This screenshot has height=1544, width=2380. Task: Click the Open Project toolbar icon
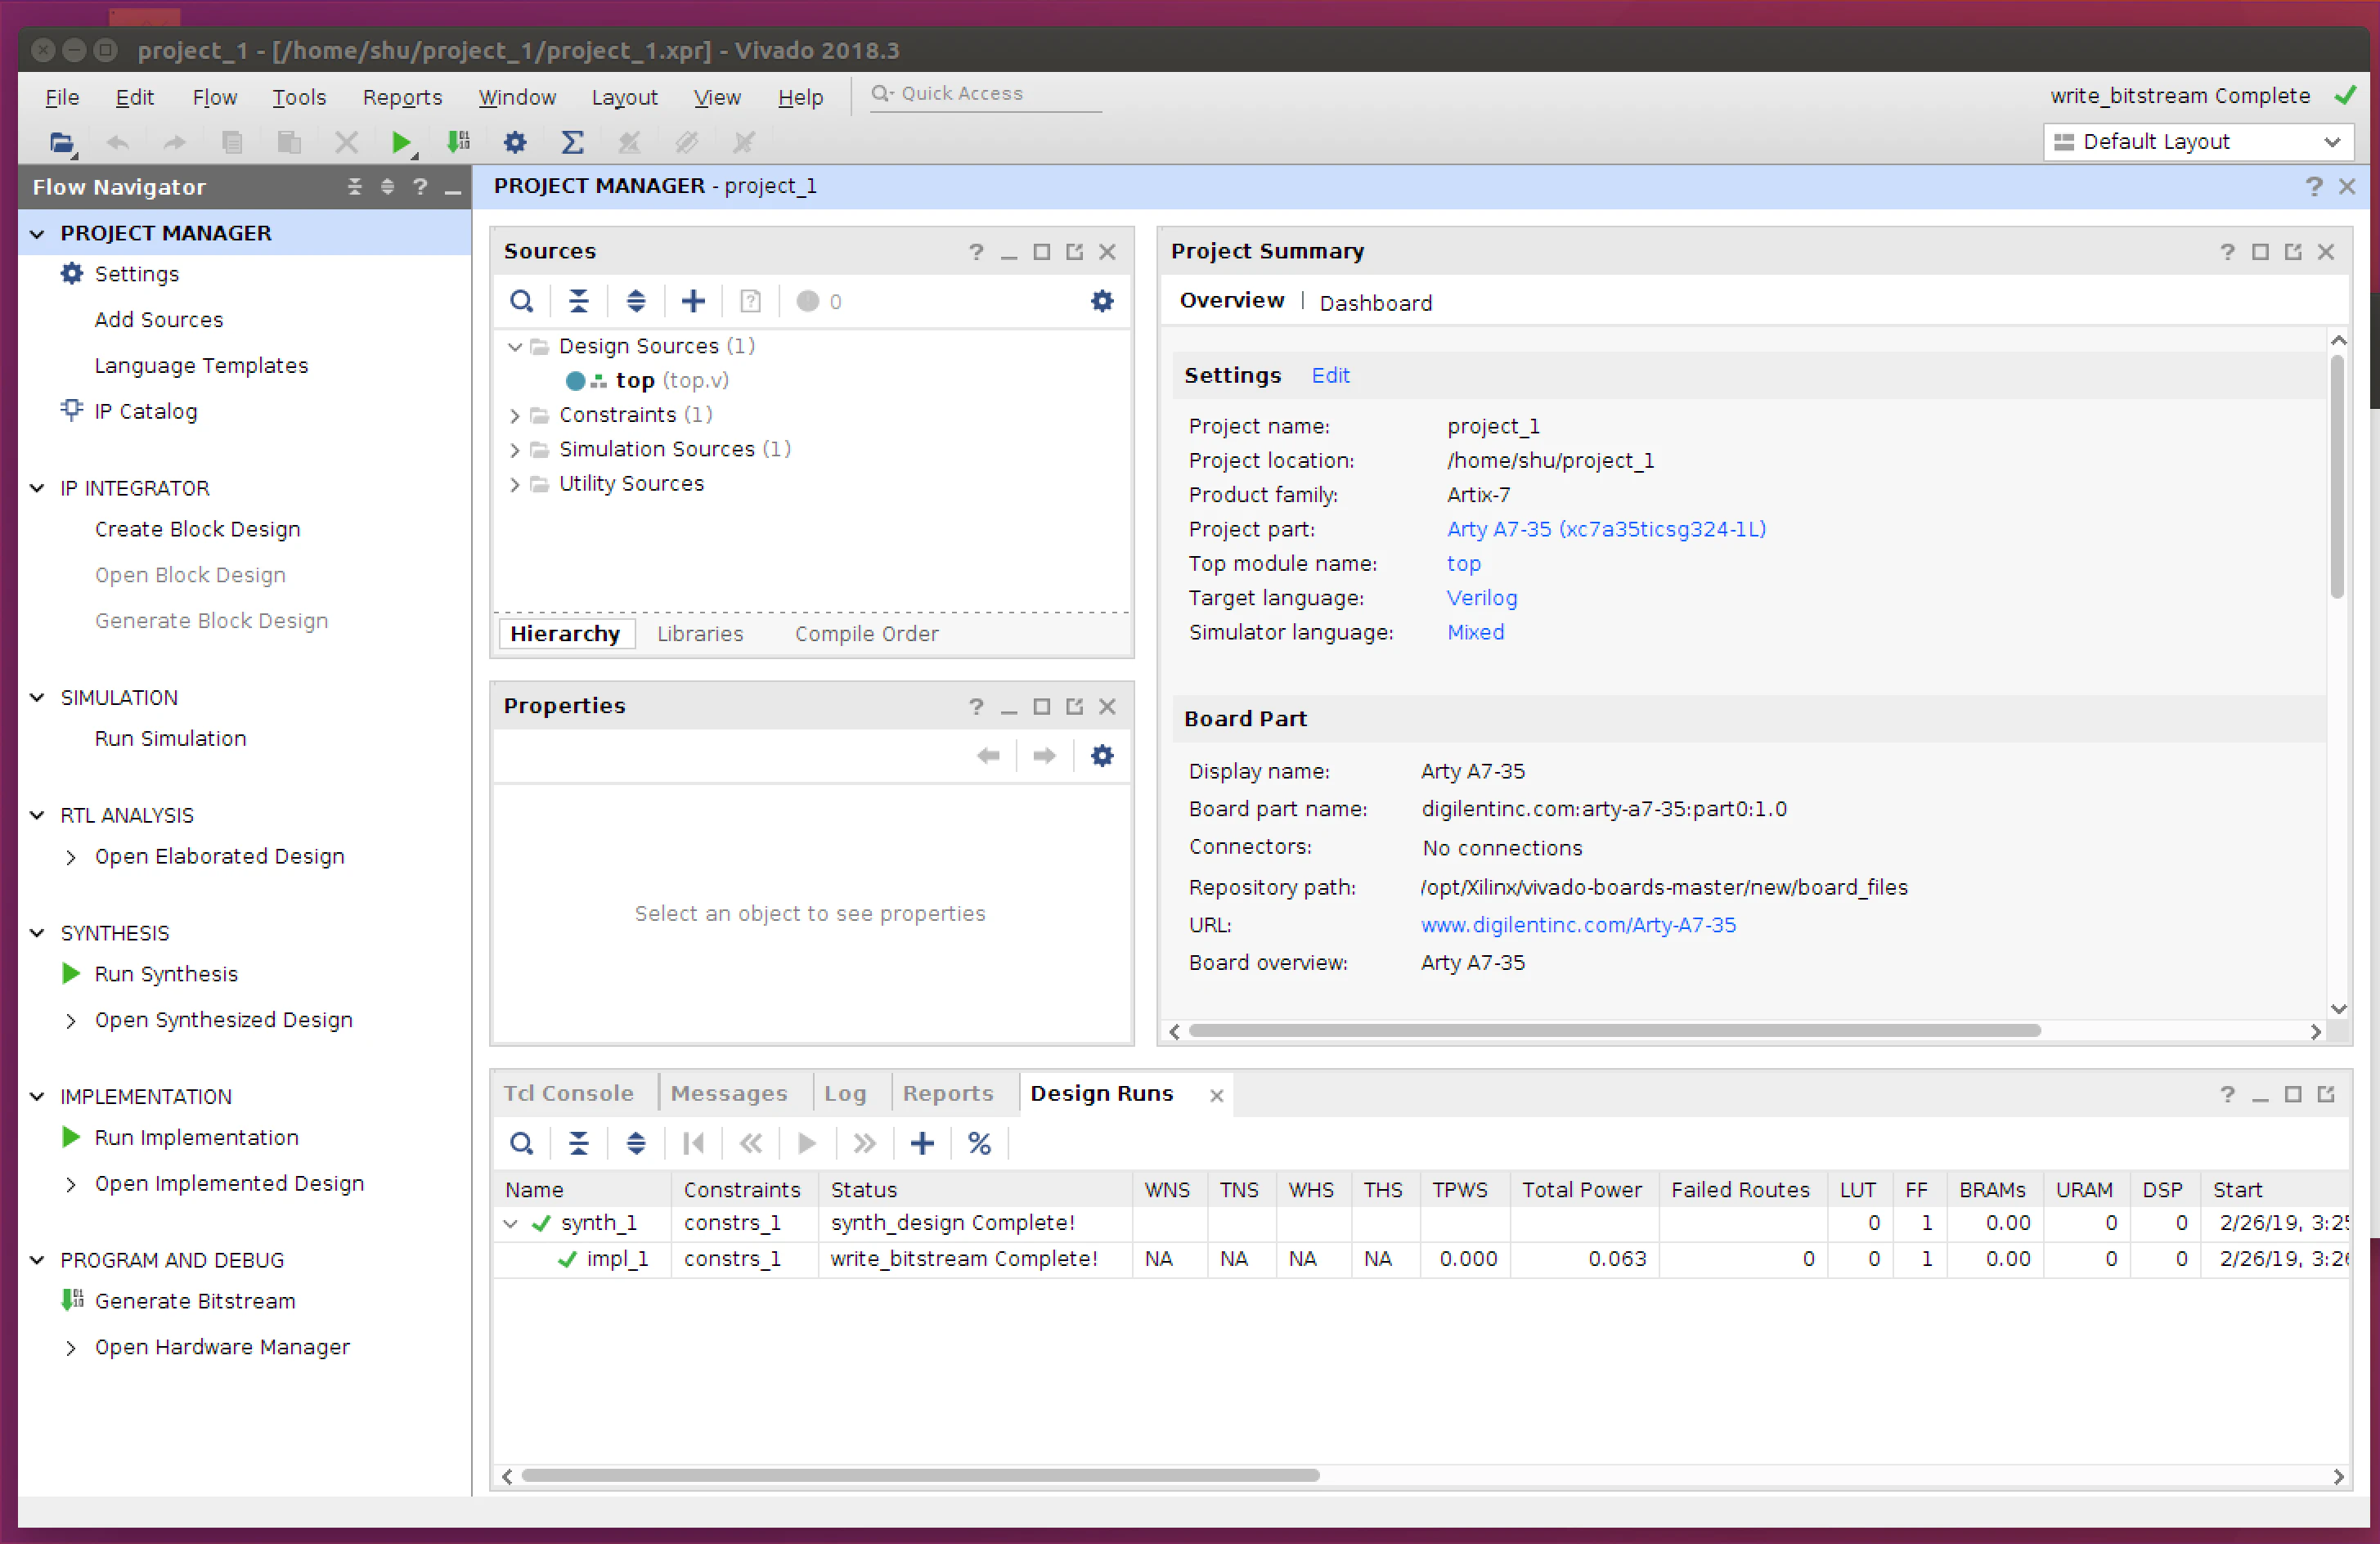coord(62,142)
